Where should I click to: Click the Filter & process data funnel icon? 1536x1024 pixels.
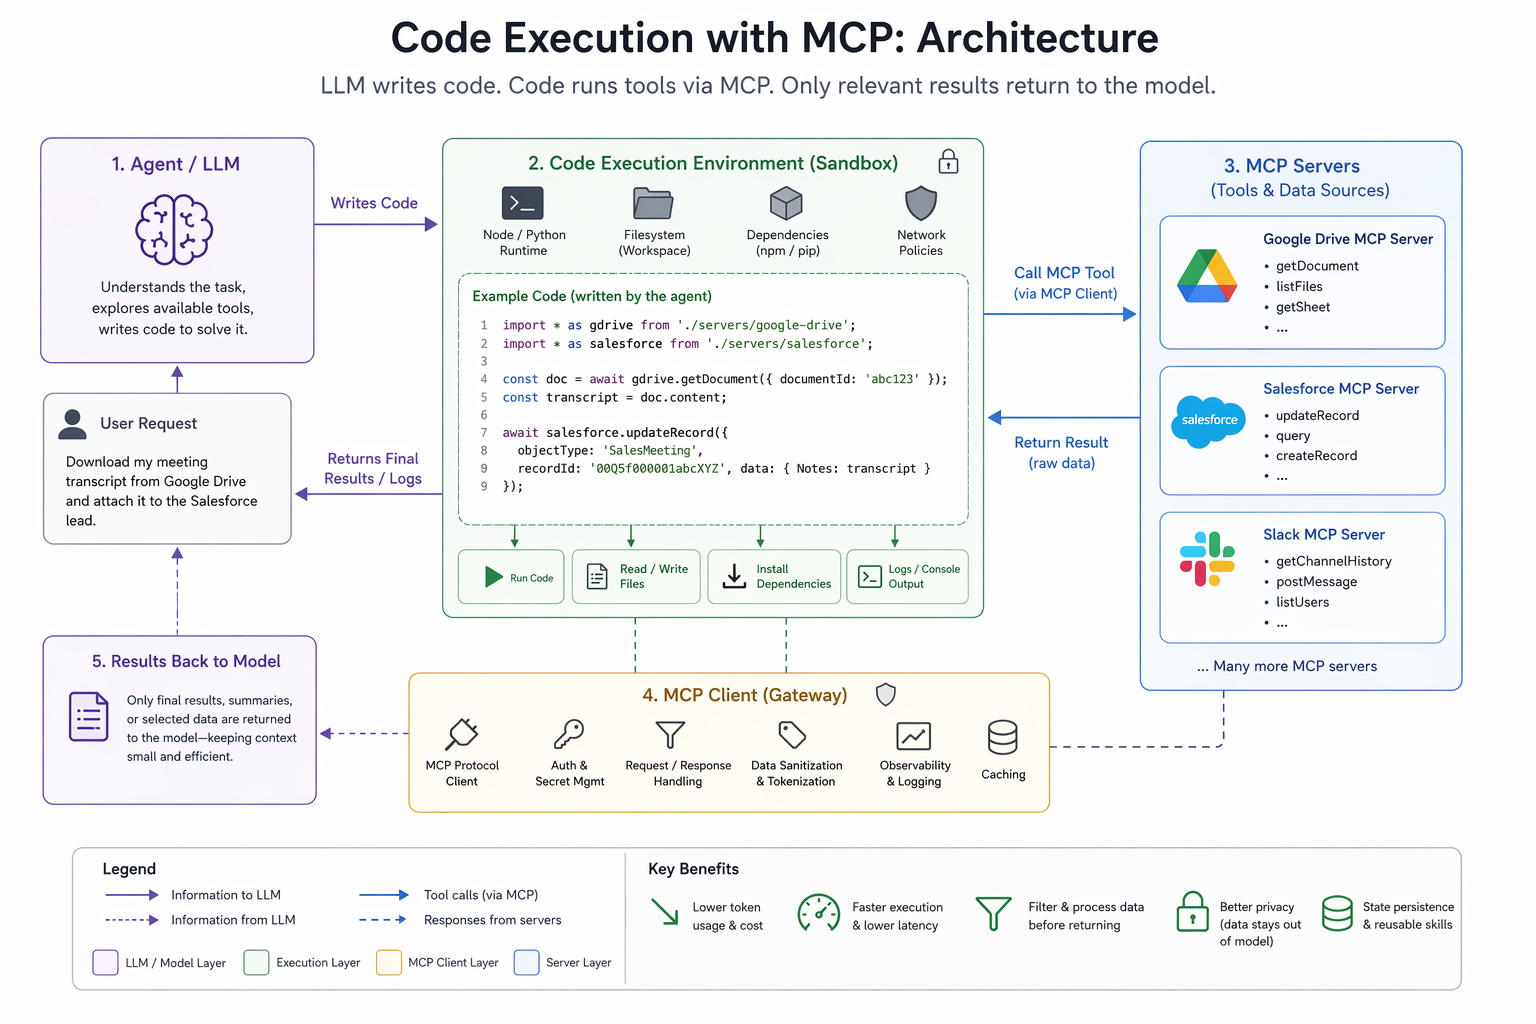tap(993, 913)
